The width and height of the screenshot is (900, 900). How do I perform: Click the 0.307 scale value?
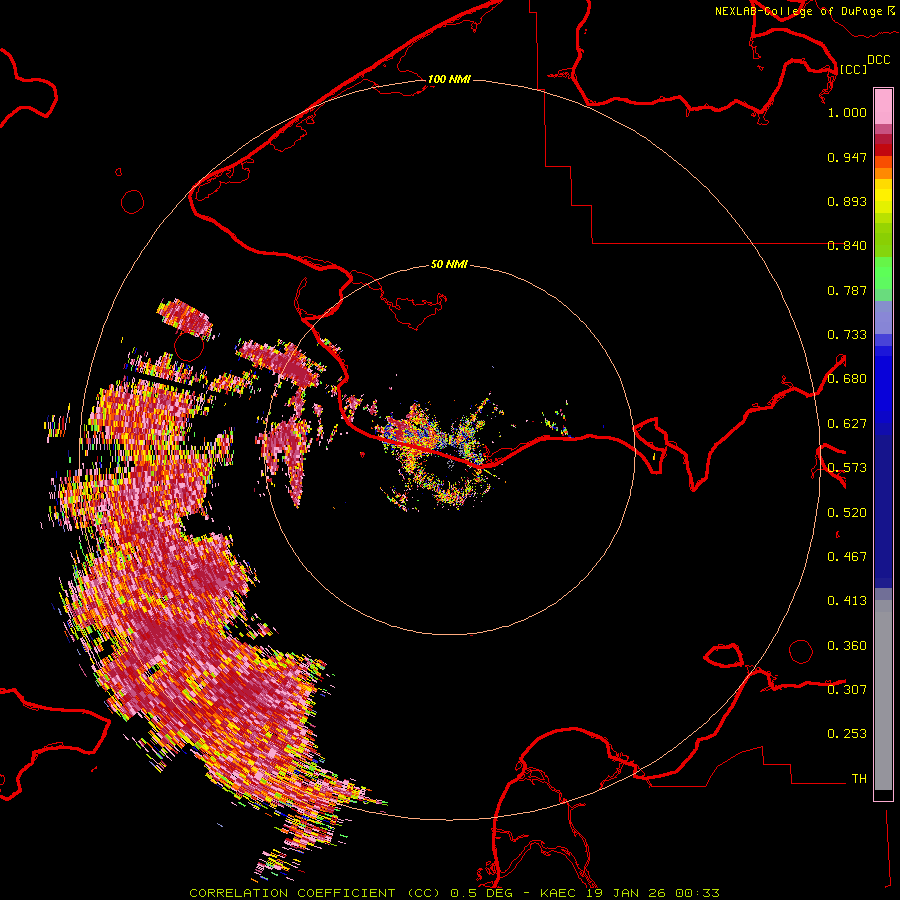[847, 689]
